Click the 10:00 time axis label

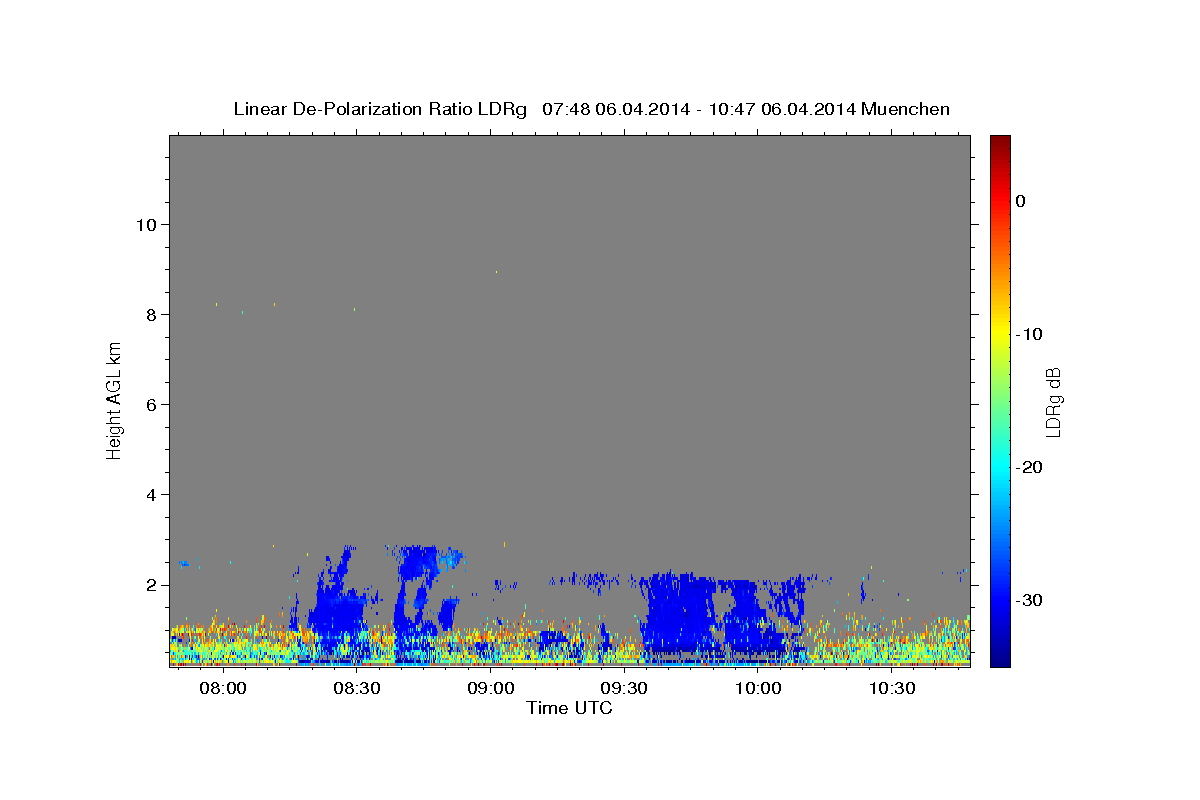pos(758,689)
